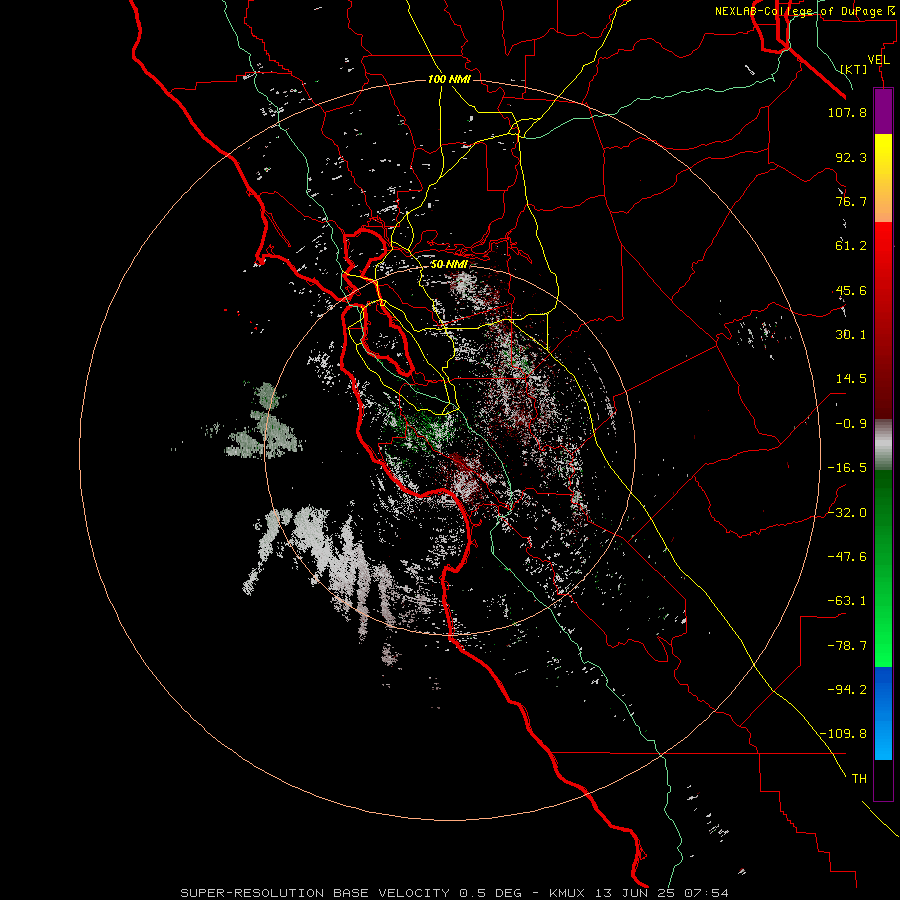Click the blue segment of velocity color bar
The image size is (900, 900).
[x=883, y=713]
